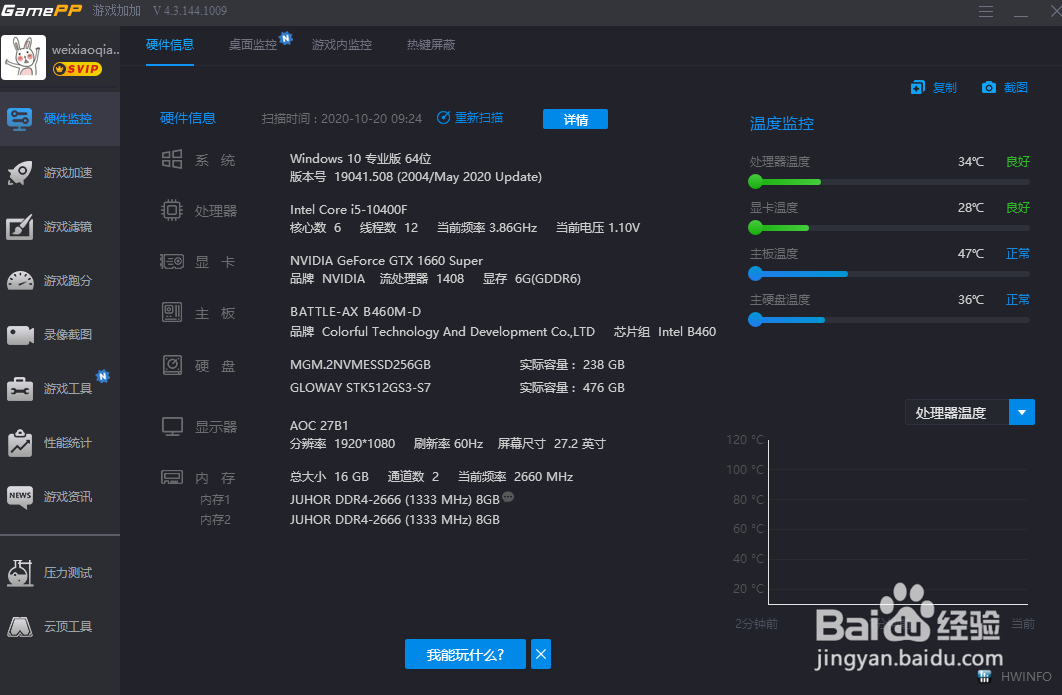Image resolution: width=1062 pixels, height=695 pixels.
Task: Click the BATTLE-AX B460M-D text
Action: [356, 312]
